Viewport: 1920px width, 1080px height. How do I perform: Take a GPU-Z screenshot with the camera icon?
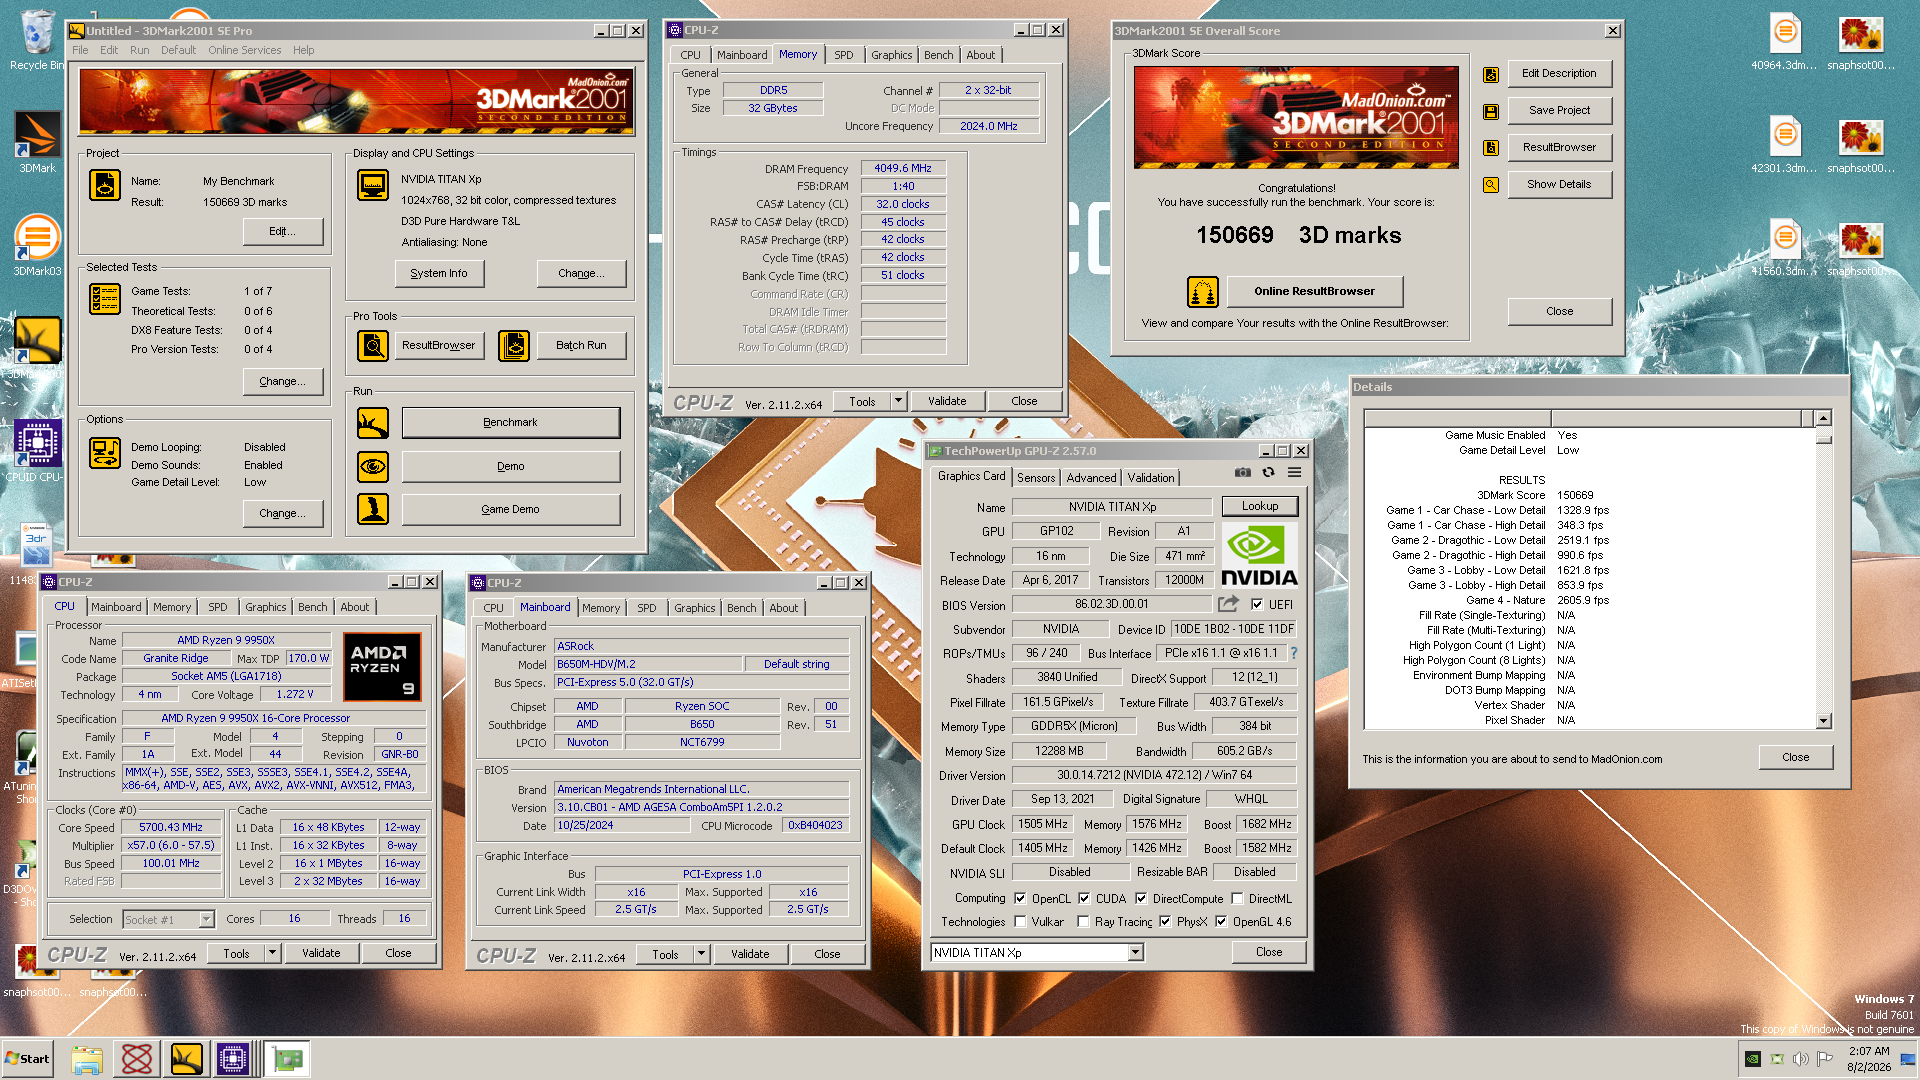tap(1242, 472)
